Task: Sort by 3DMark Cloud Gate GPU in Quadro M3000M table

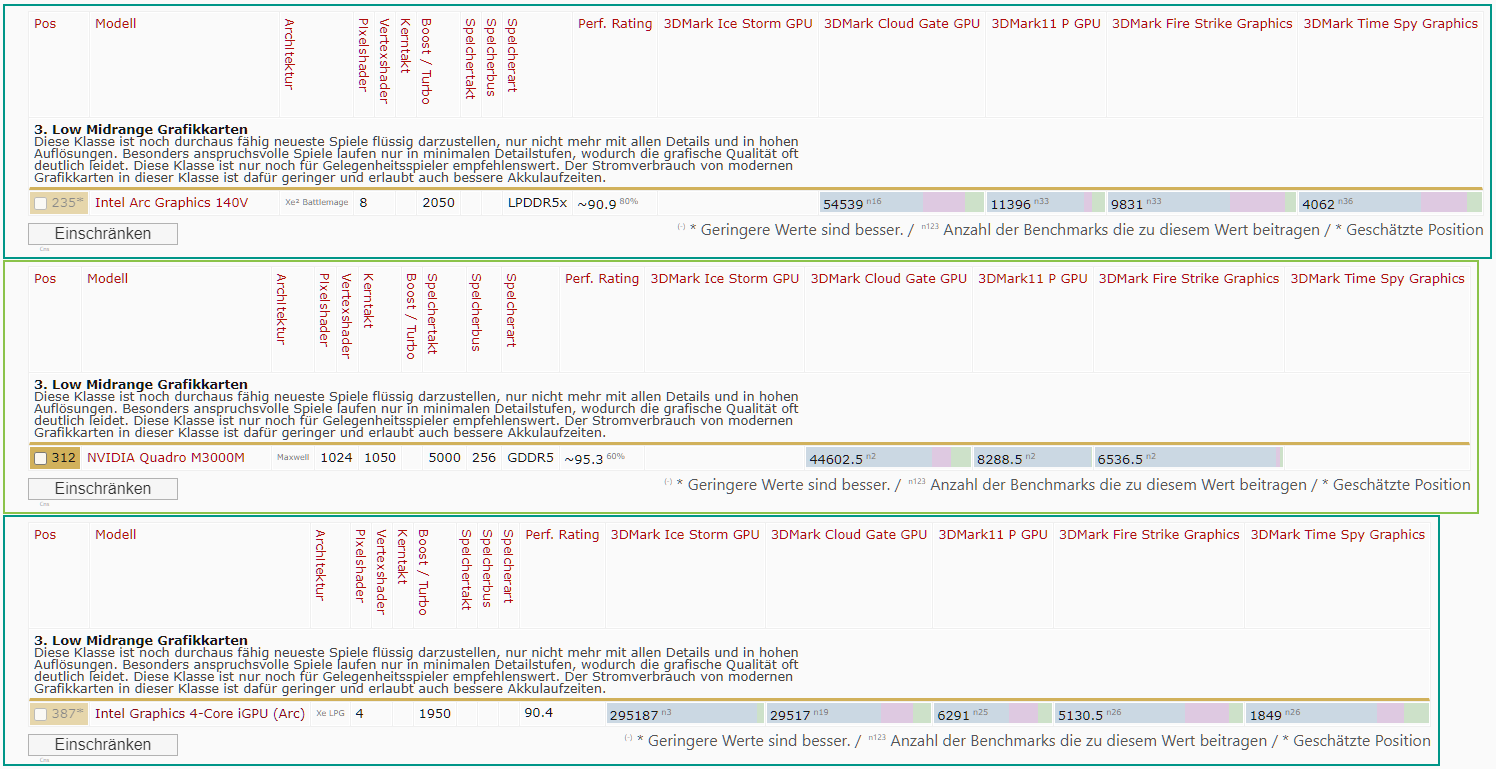Action: click(x=889, y=279)
